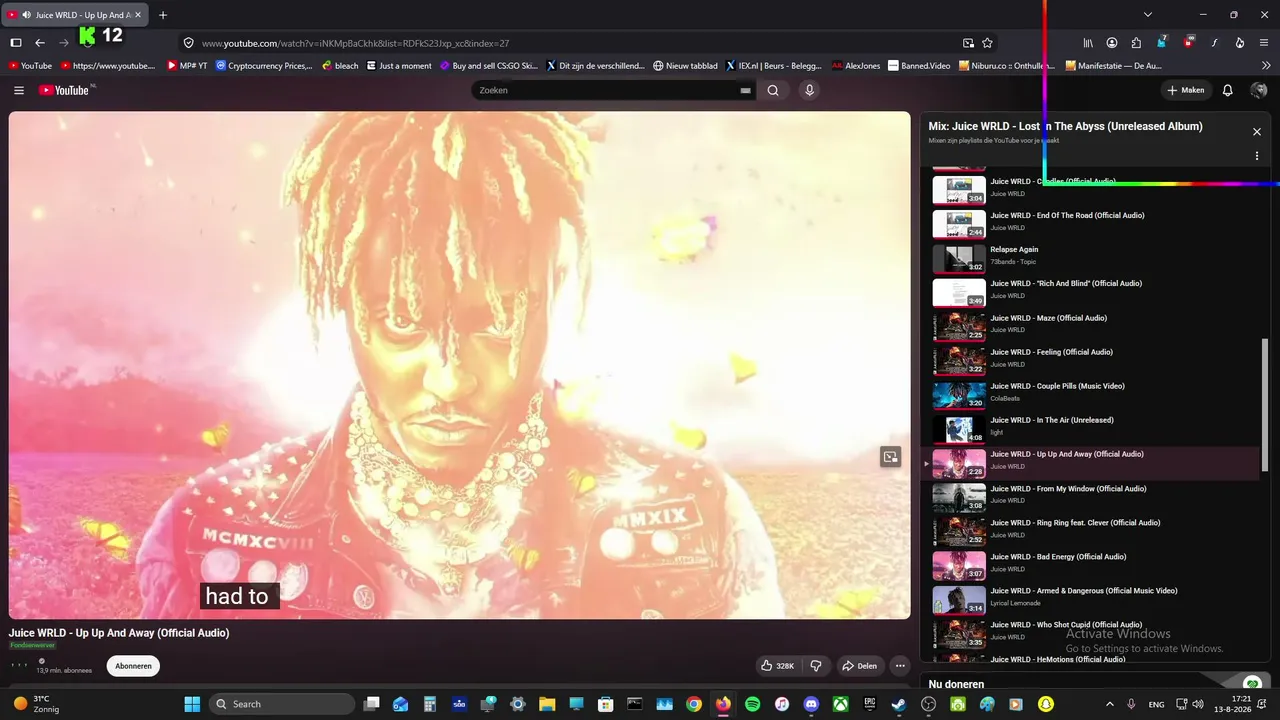This screenshot has height=720, width=1280.
Task: Go back to the previous page
Action: click(x=40, y=43)
